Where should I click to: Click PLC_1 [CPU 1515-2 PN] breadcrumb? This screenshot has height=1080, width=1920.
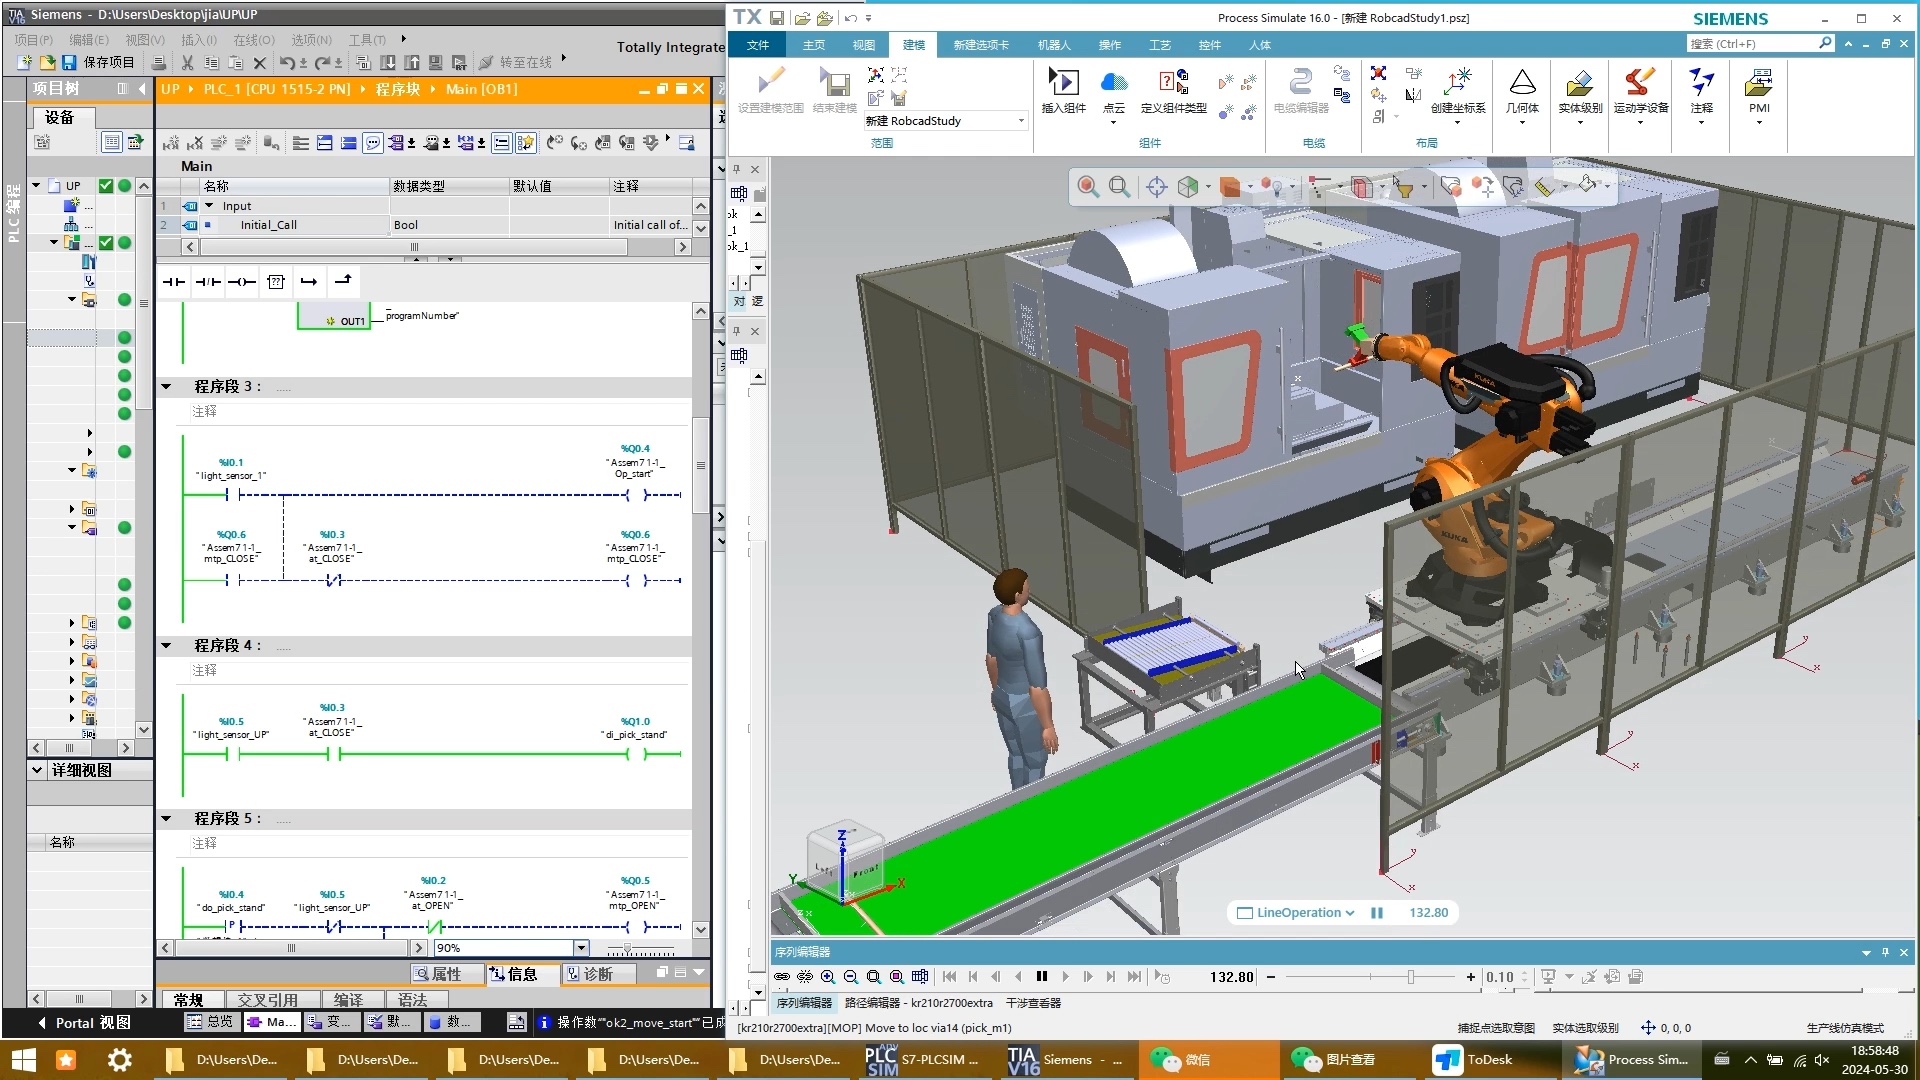[277, 89]
